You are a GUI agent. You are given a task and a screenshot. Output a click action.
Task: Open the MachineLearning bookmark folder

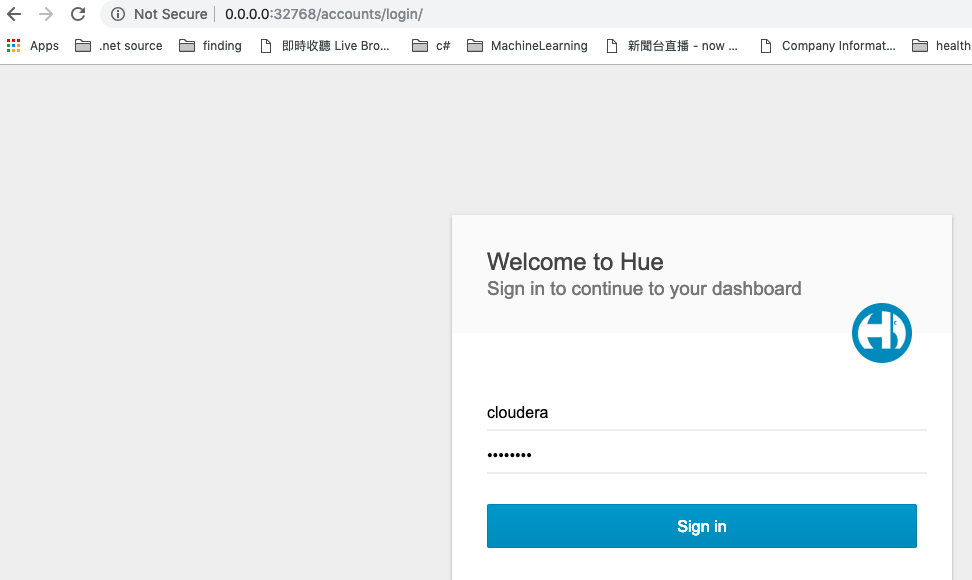click(527, 46)
